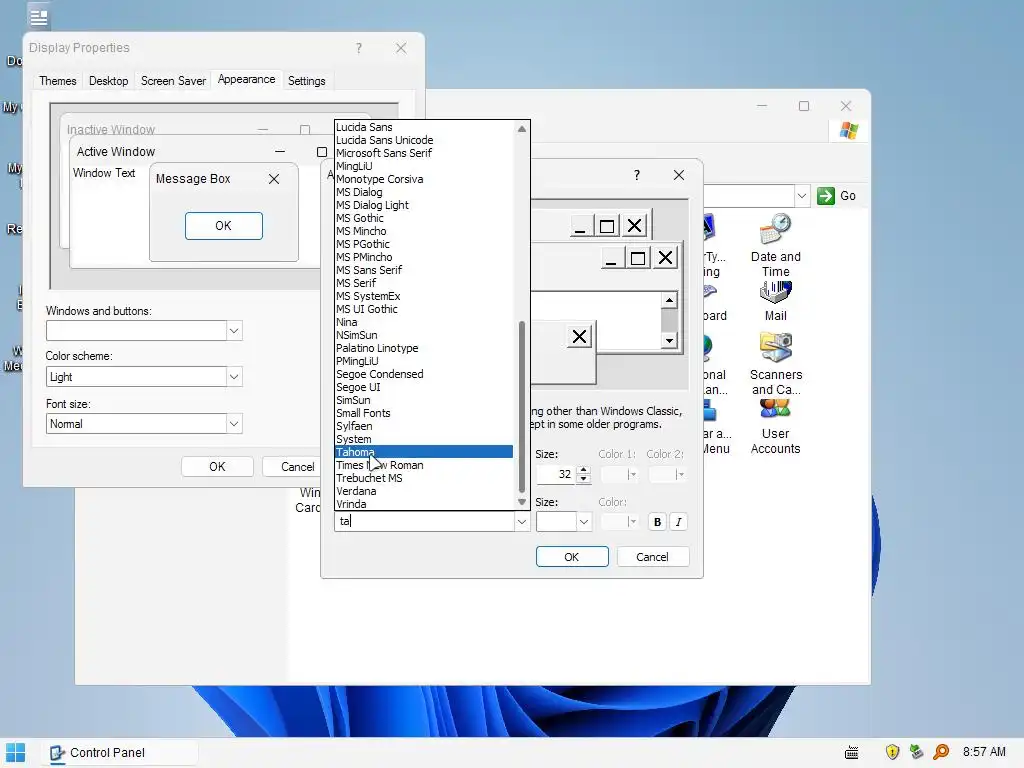Switch to the Settings tab
The height and width of the screenshot is (768, 1024).
coord(306,81)
